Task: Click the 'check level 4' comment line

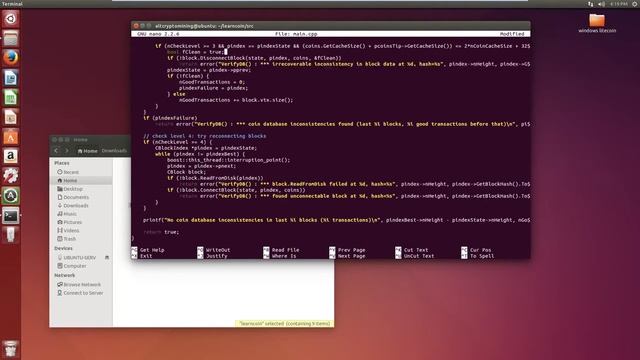Action: (204, 136)
